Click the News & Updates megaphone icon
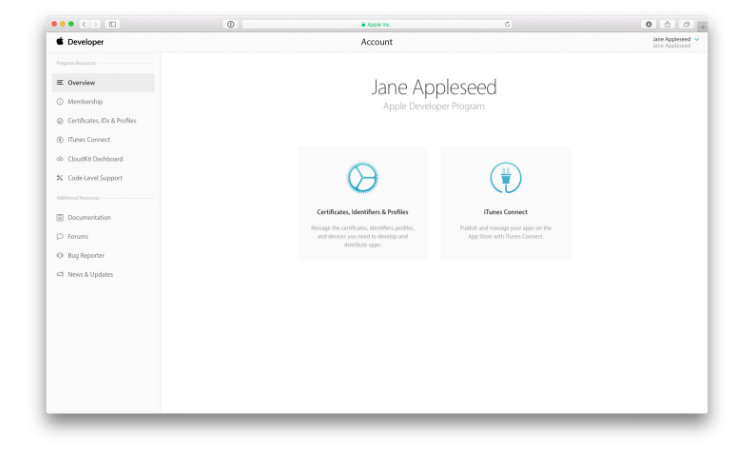The image size is (740, 450). click(60, 274)
